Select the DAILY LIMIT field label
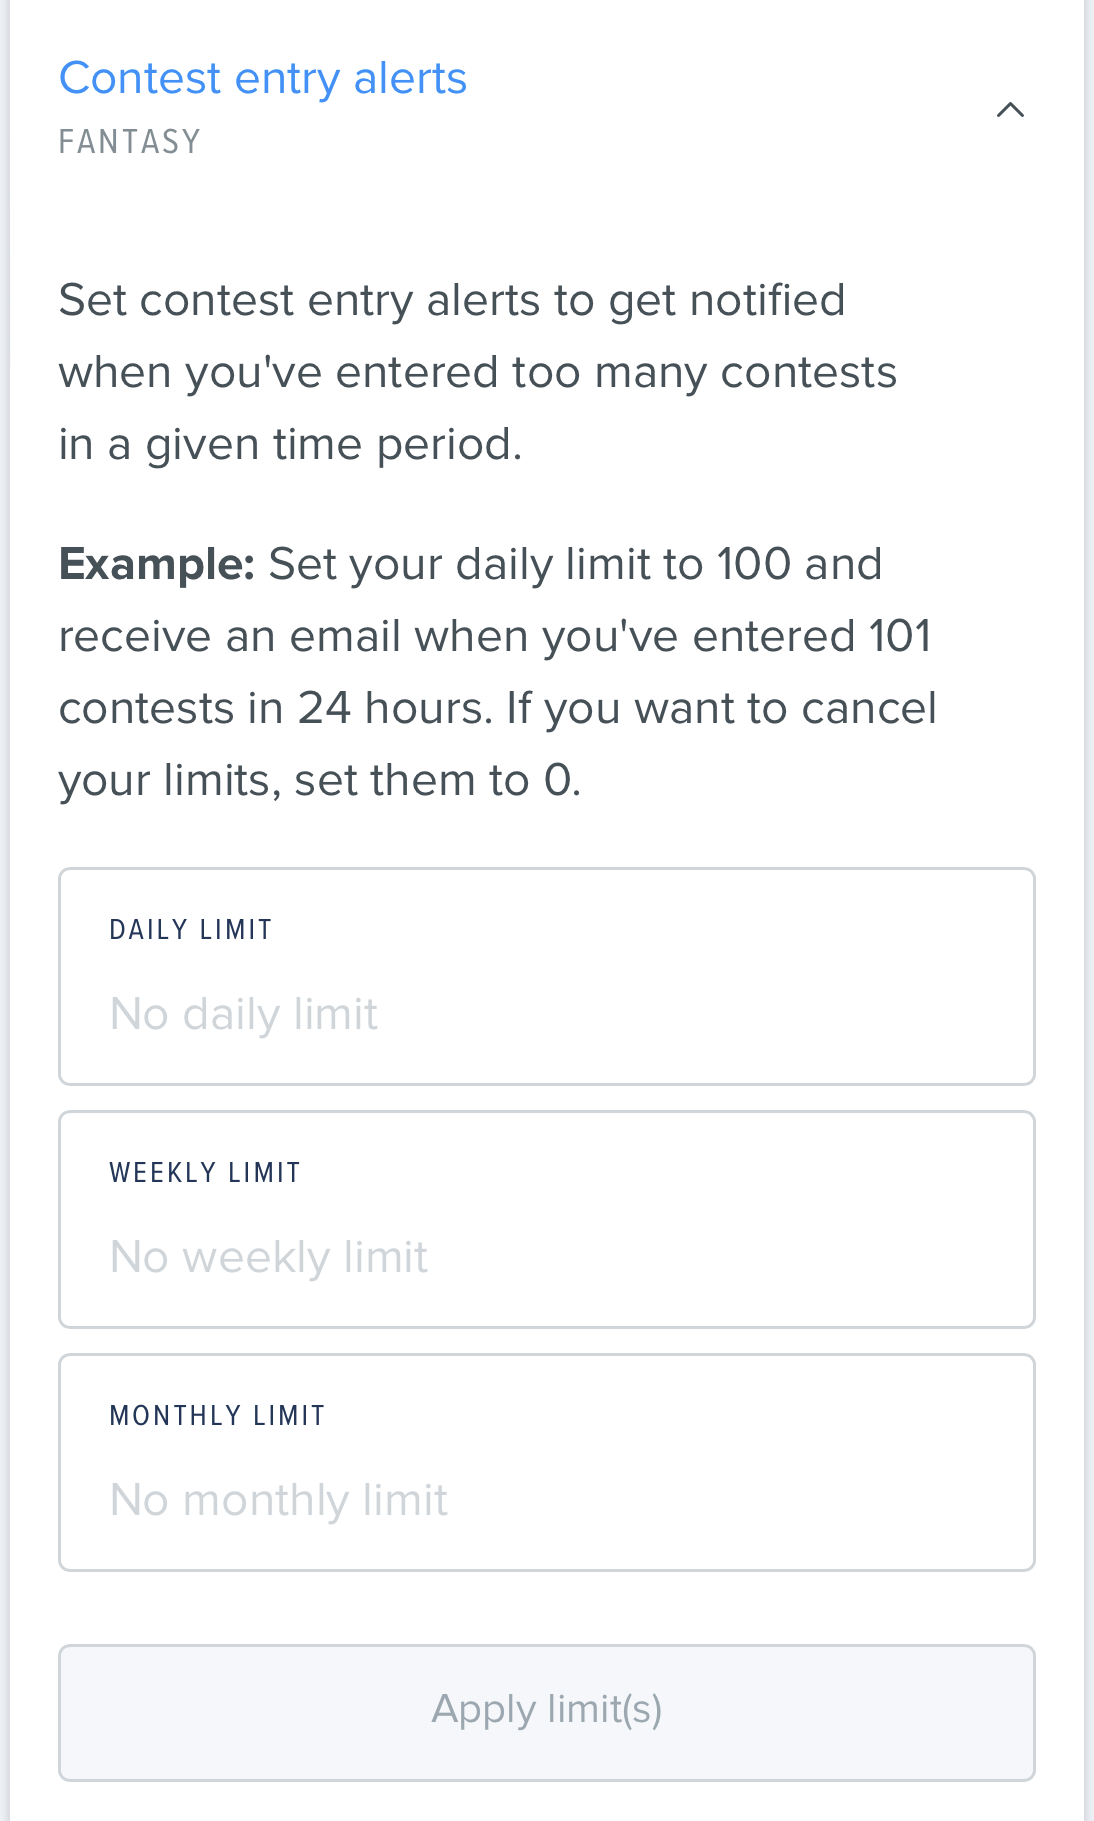Image resolution: width=1094 pixels, height=1821 pixels. [x=191, y=928]
